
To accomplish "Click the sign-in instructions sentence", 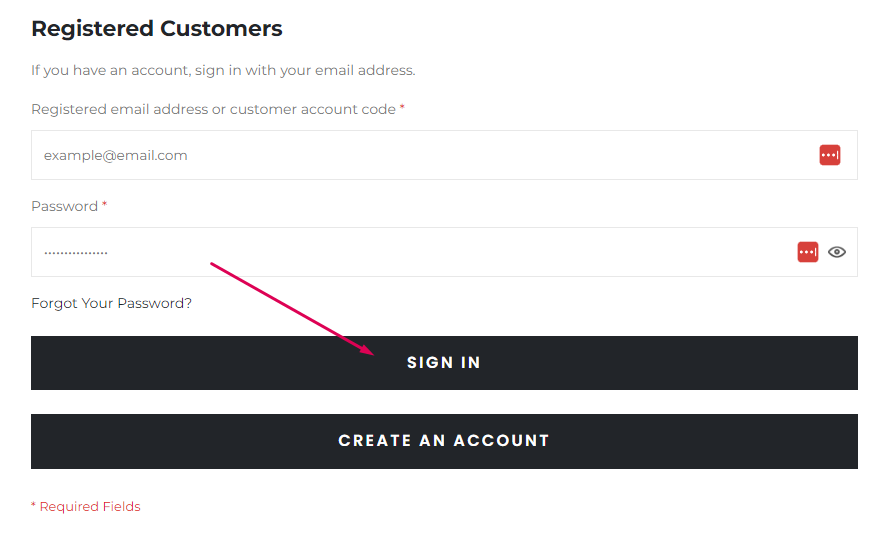I will pos(223,70).
